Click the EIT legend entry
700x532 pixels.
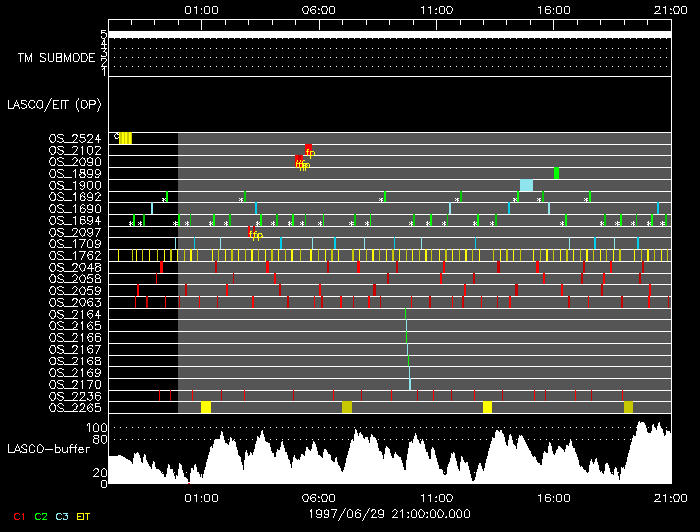87,516
